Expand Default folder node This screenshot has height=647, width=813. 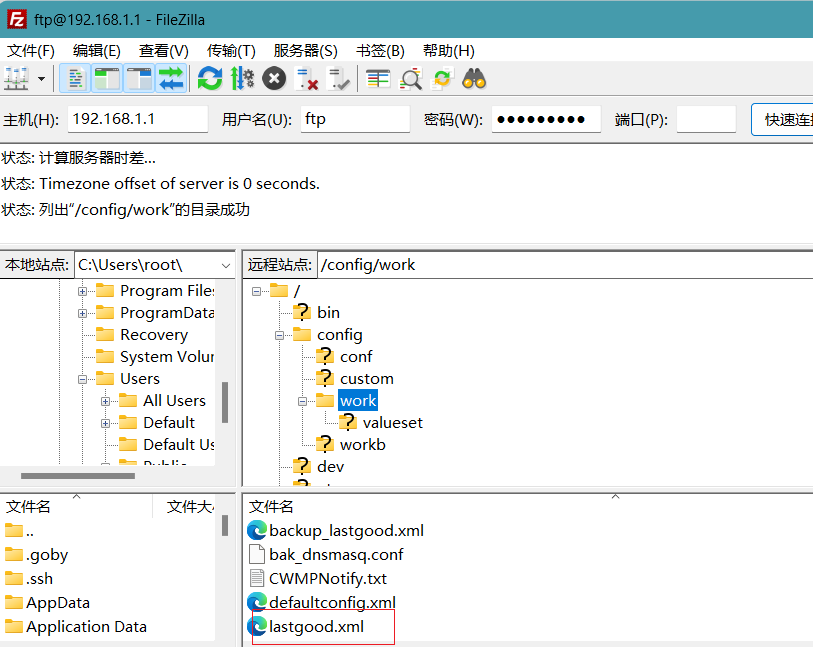(x=105, y=423)
